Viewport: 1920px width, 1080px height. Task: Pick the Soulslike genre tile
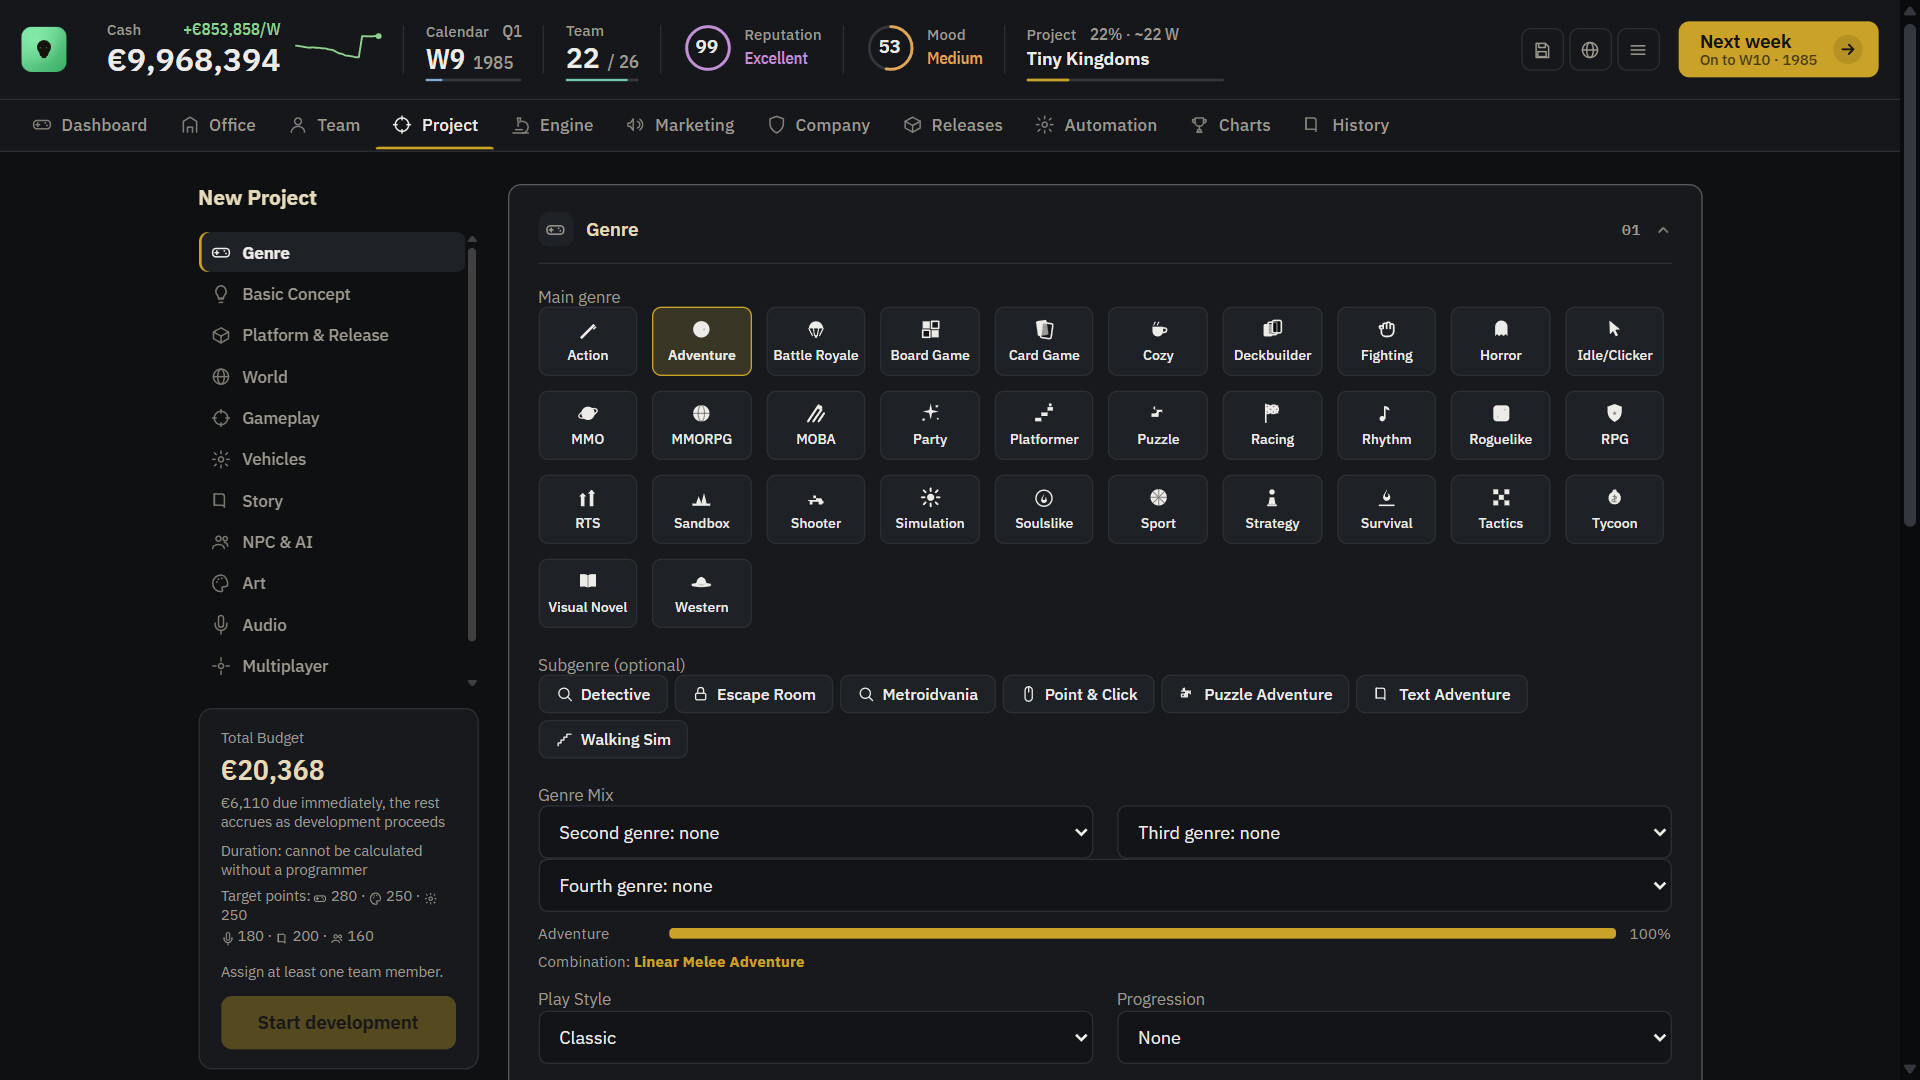pos(1044,509)
